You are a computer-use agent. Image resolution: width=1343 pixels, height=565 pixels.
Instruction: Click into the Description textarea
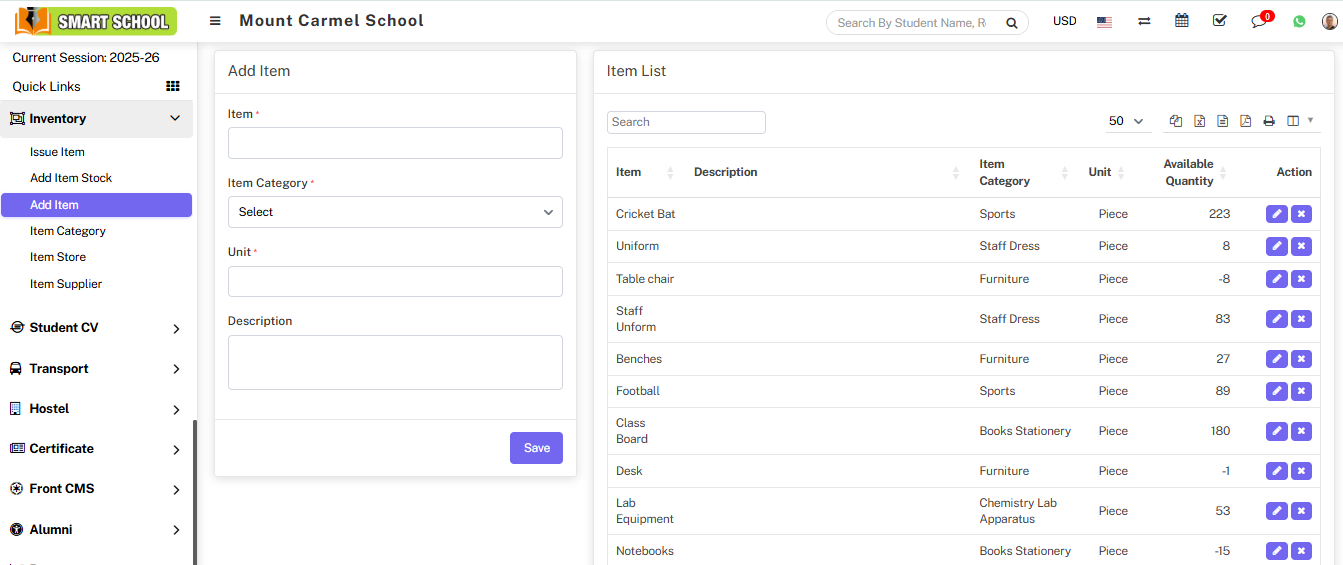click(x=395, y=362)
